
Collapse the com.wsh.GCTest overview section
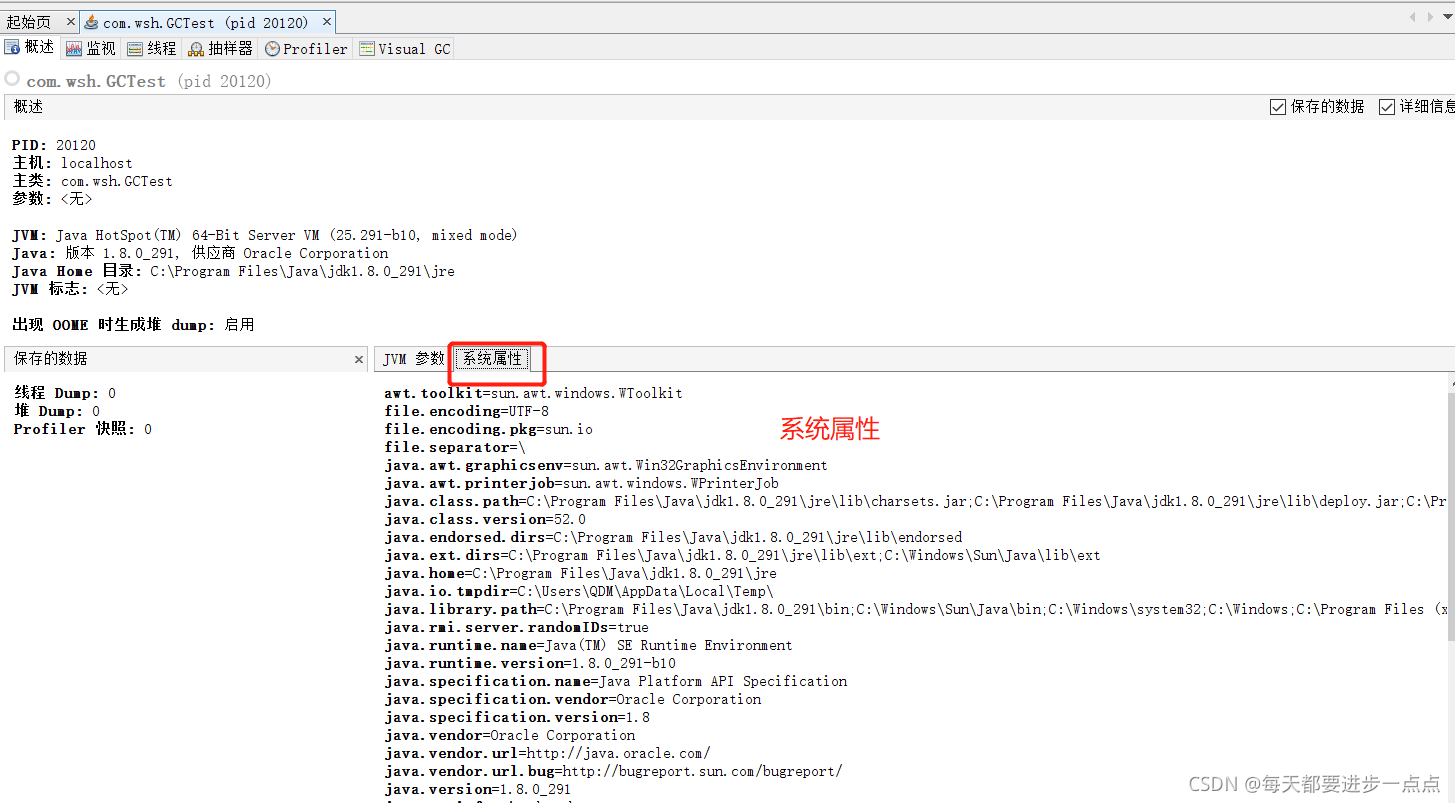click(12, 81)
